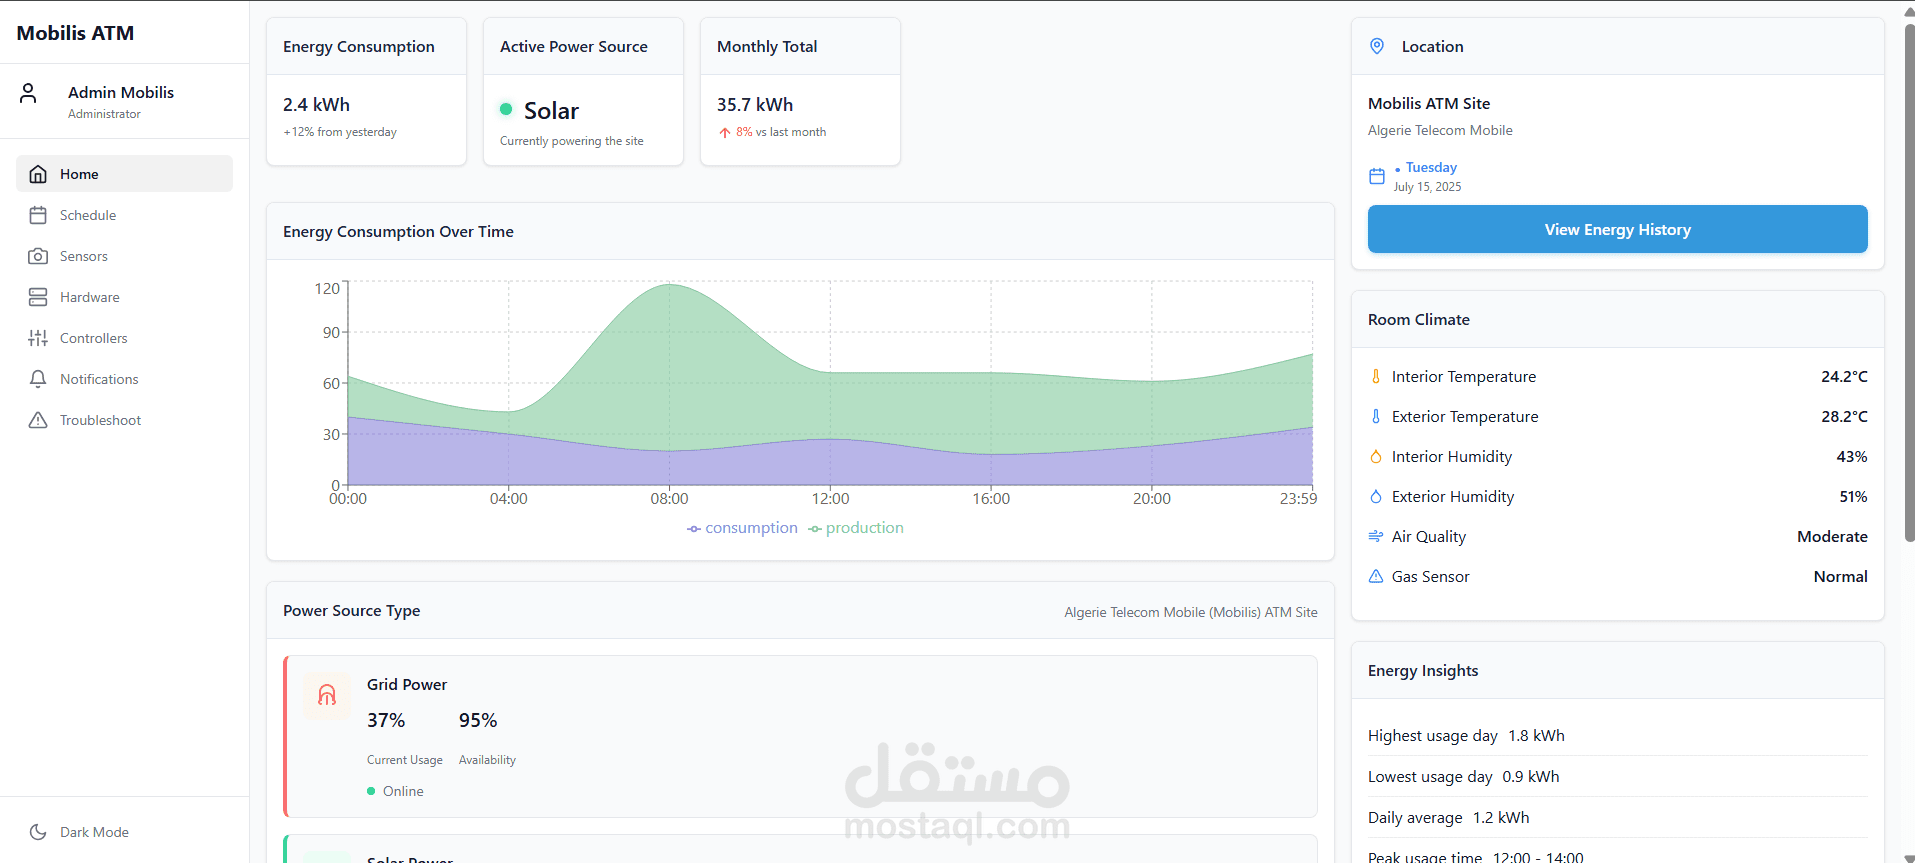Click the Energy Consumption Over Time heading
1915x863 pixels.
pyautogui.click(x=398, y=231)
